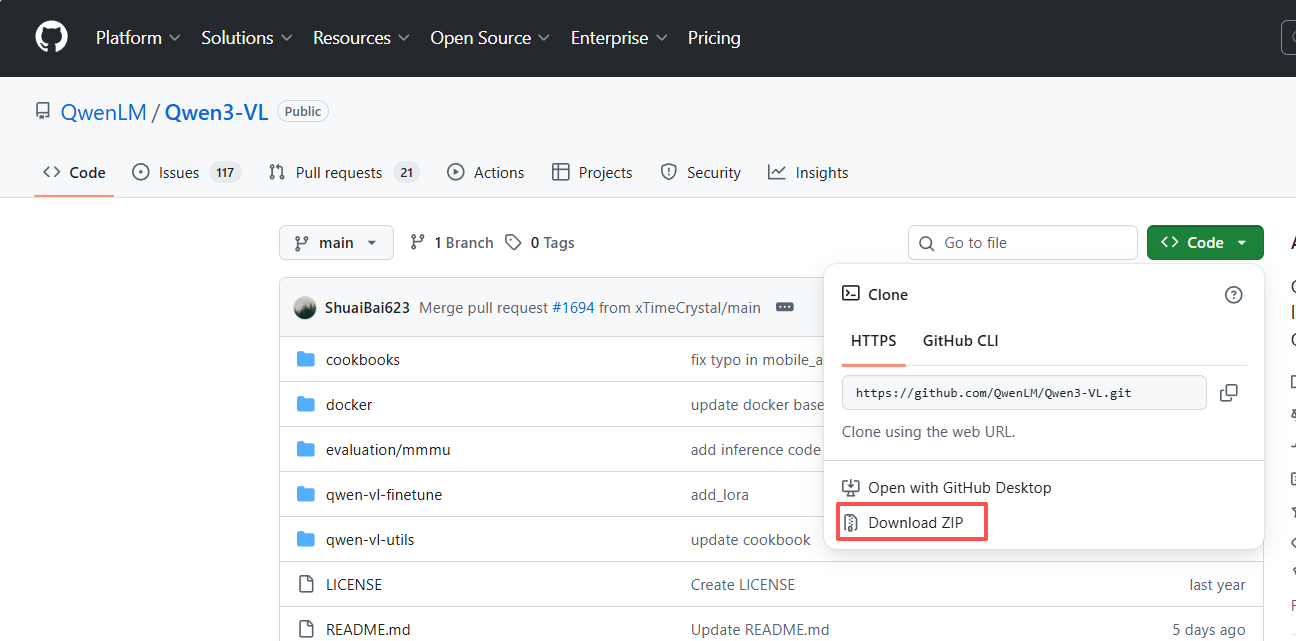Open the README.md file
1296x641 pixels.
(368, 630)
